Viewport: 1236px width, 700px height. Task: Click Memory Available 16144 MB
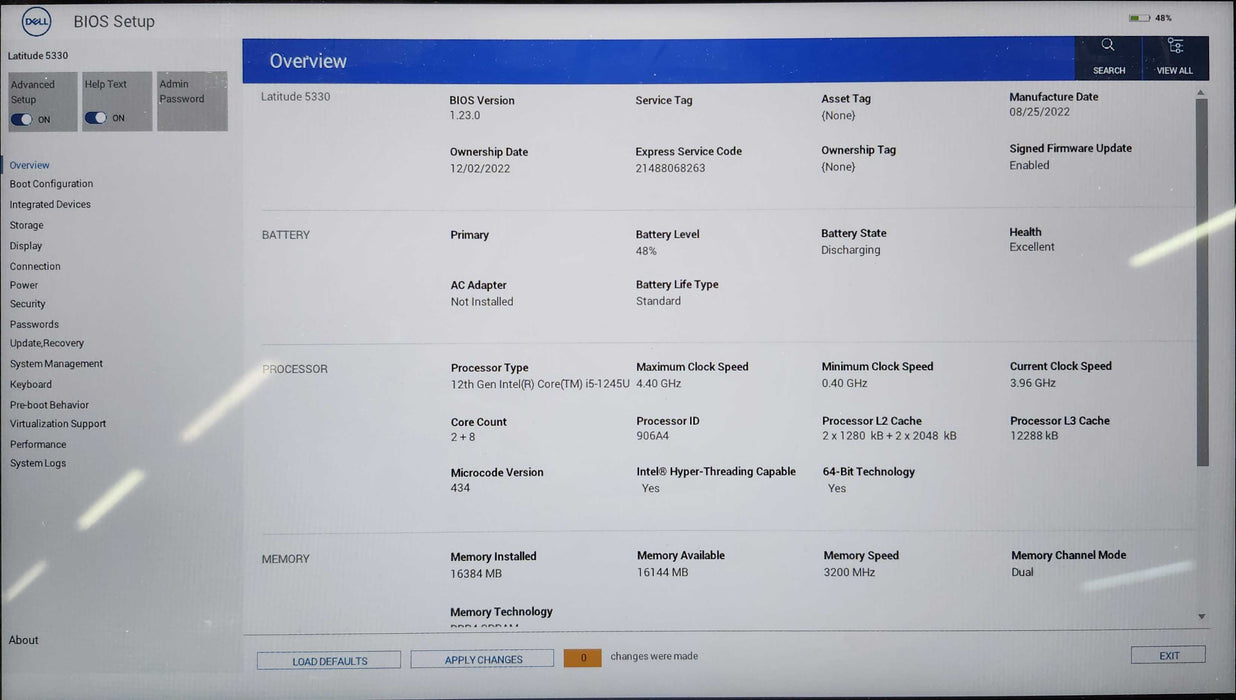pos(663,572)
